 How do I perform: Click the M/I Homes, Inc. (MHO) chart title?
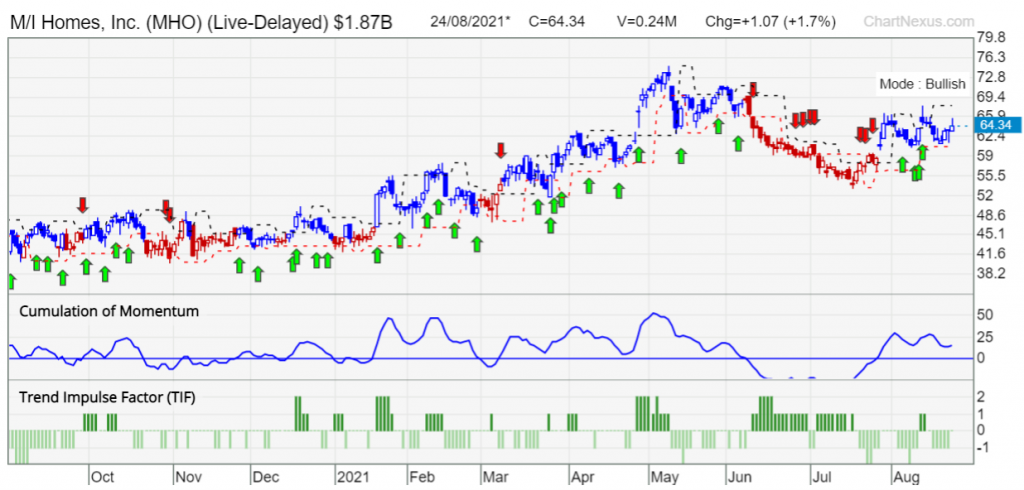(201, 22)
